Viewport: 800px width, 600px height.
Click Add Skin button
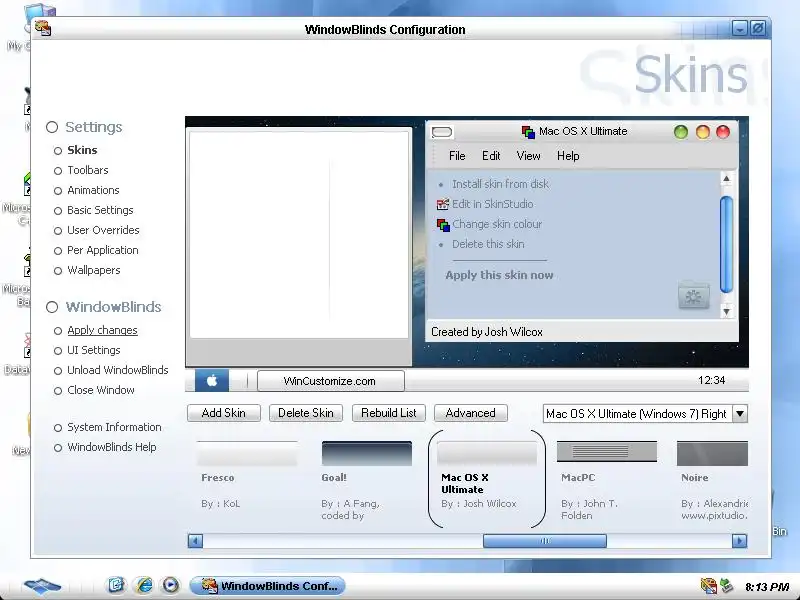[223, 413]
